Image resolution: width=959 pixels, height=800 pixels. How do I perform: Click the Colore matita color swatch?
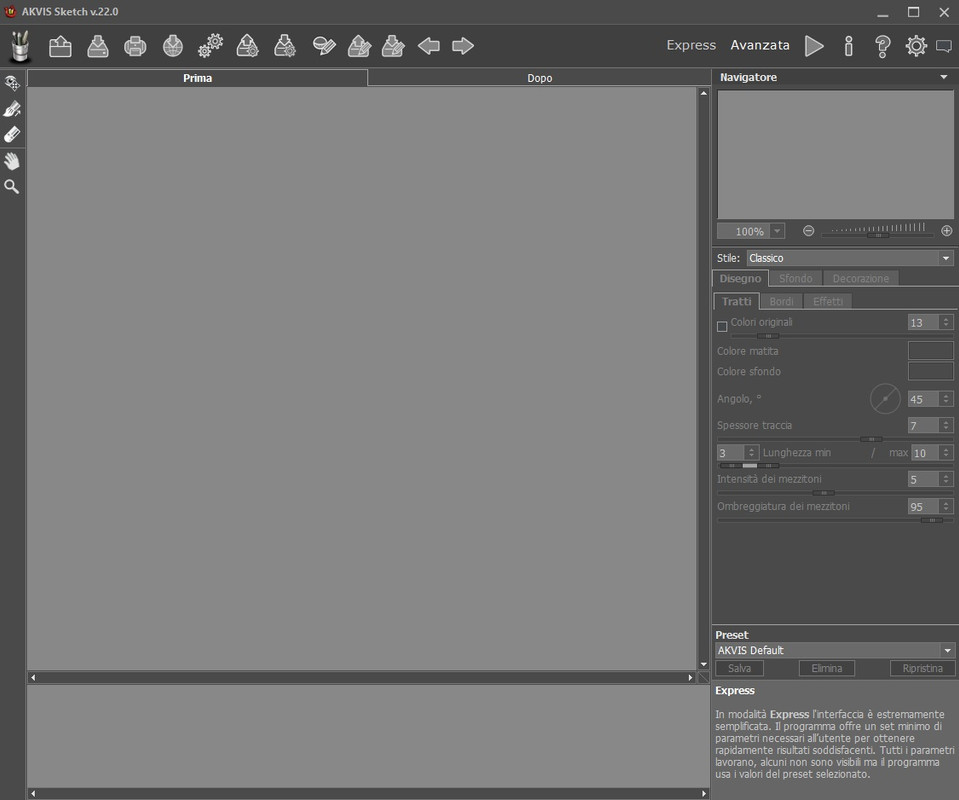pos(930,351)
